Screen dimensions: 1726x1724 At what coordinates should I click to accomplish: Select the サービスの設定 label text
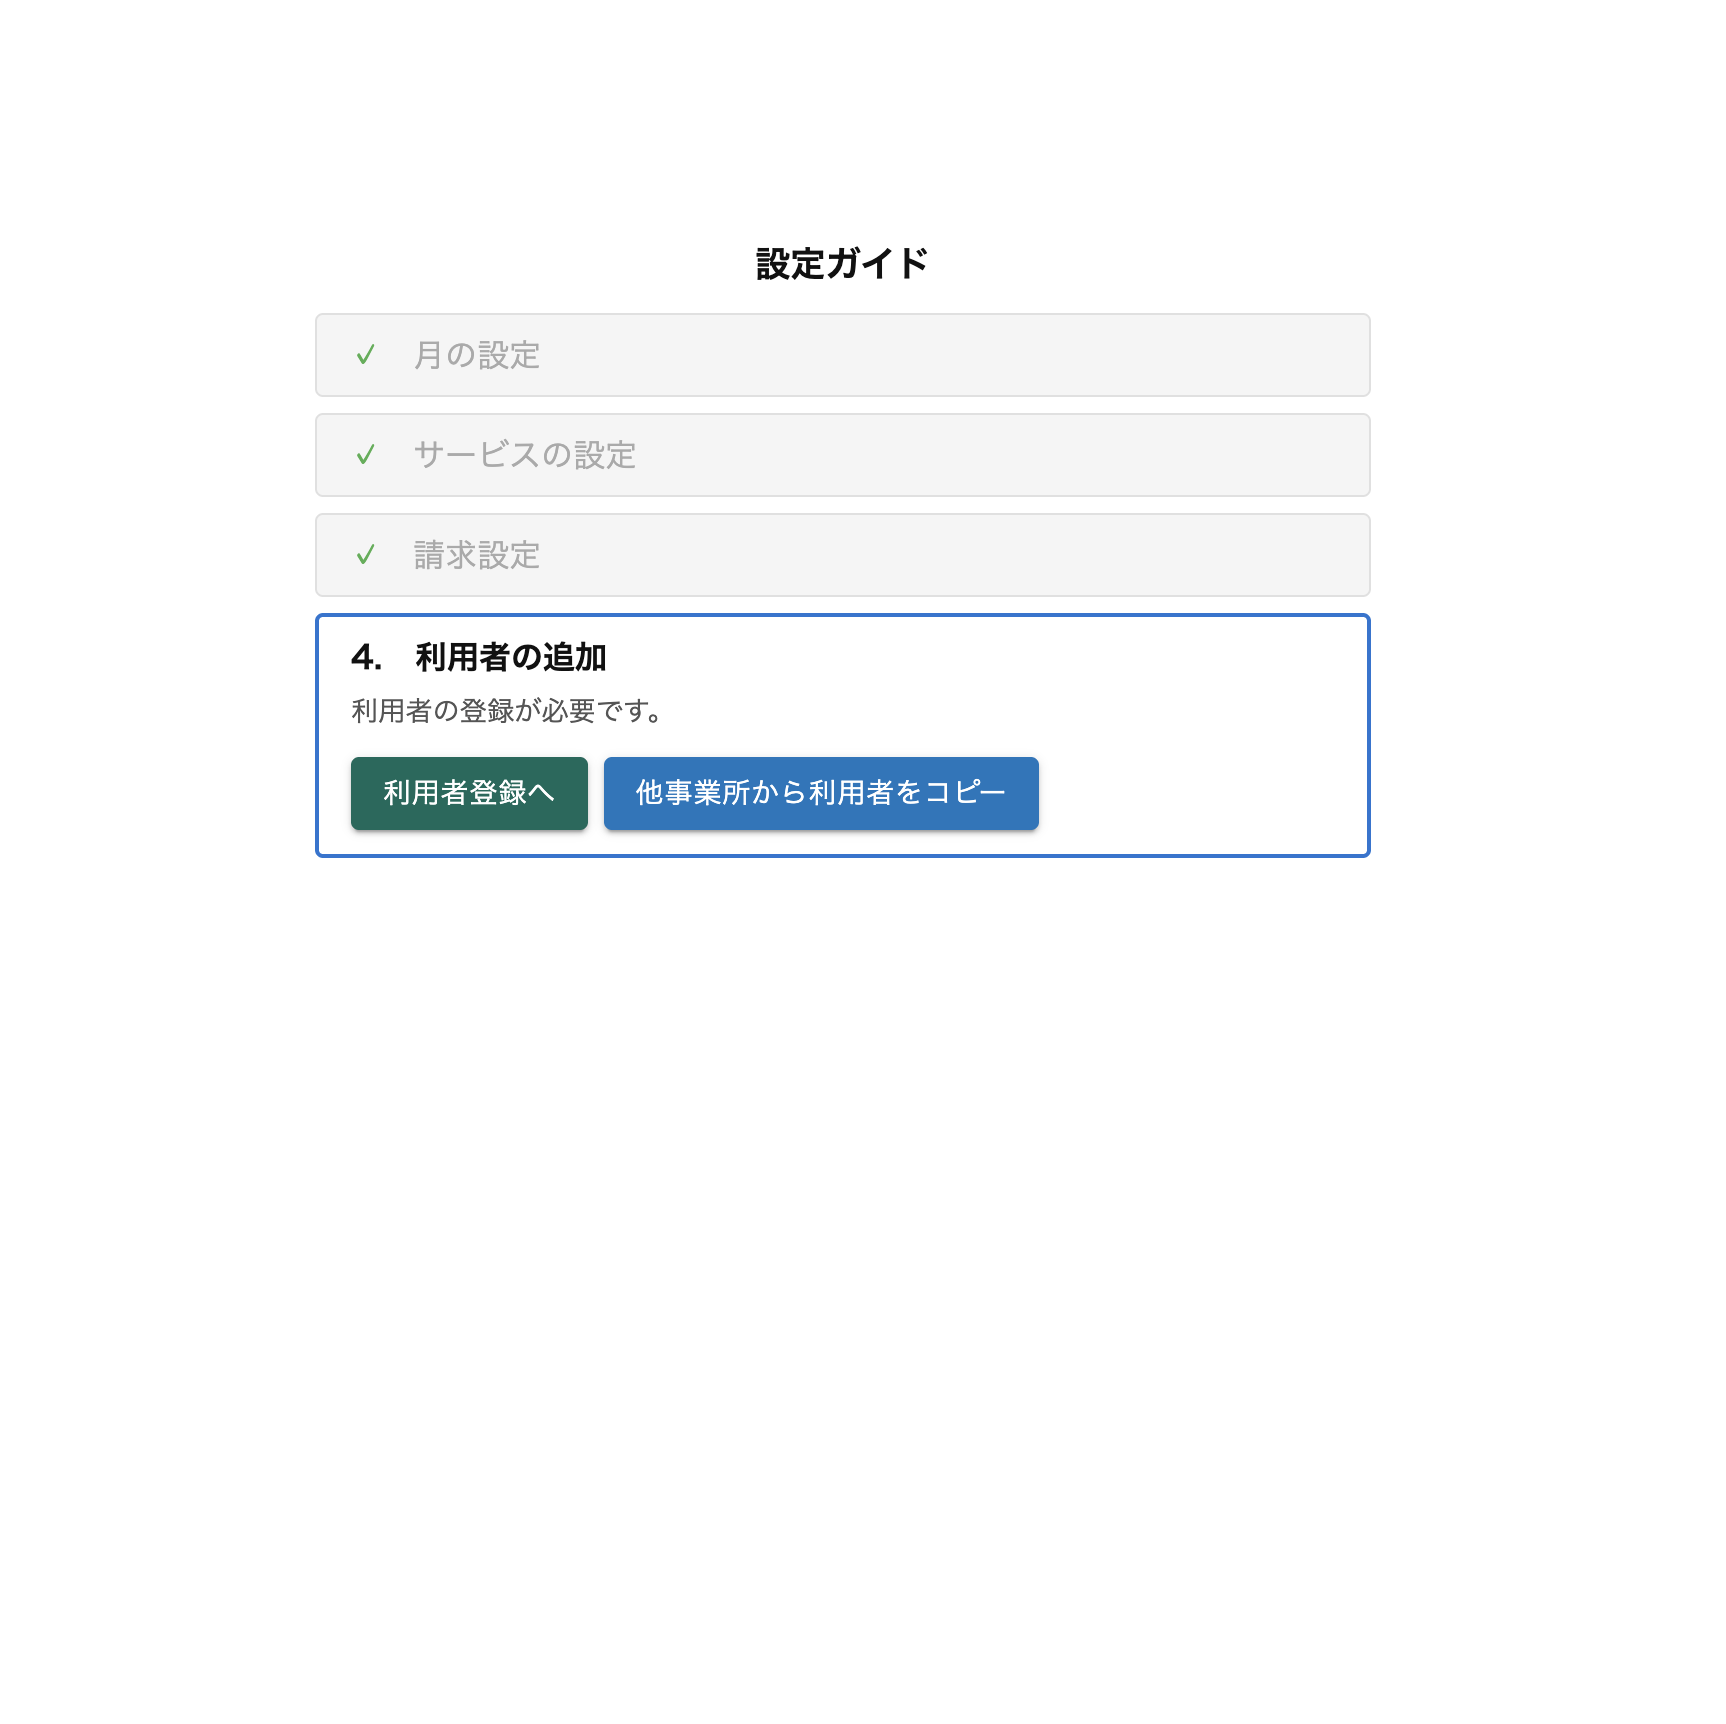coord(525,455)
